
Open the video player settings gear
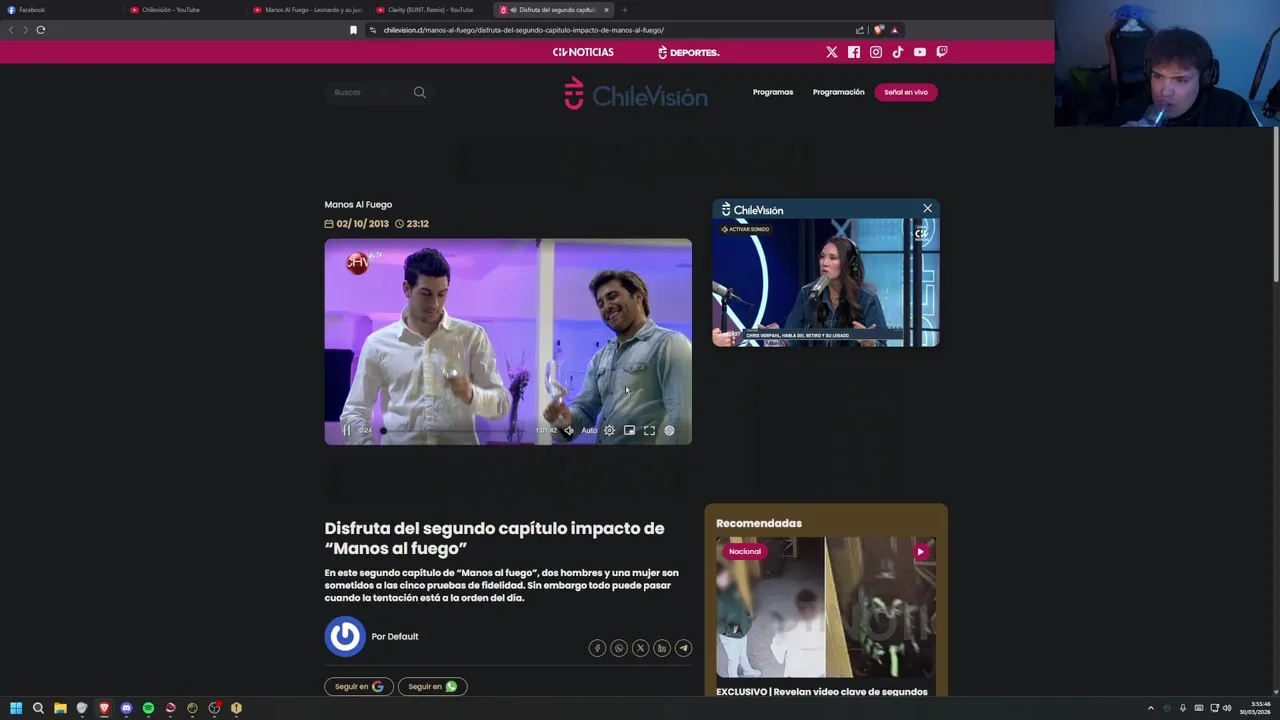[x=609, y=431]
